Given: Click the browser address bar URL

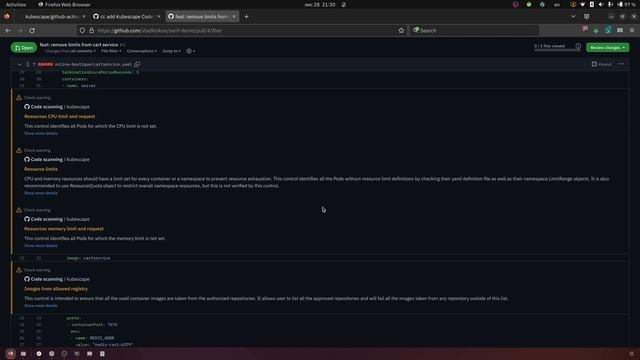Looking at the screenshot, I should (159, 30).
